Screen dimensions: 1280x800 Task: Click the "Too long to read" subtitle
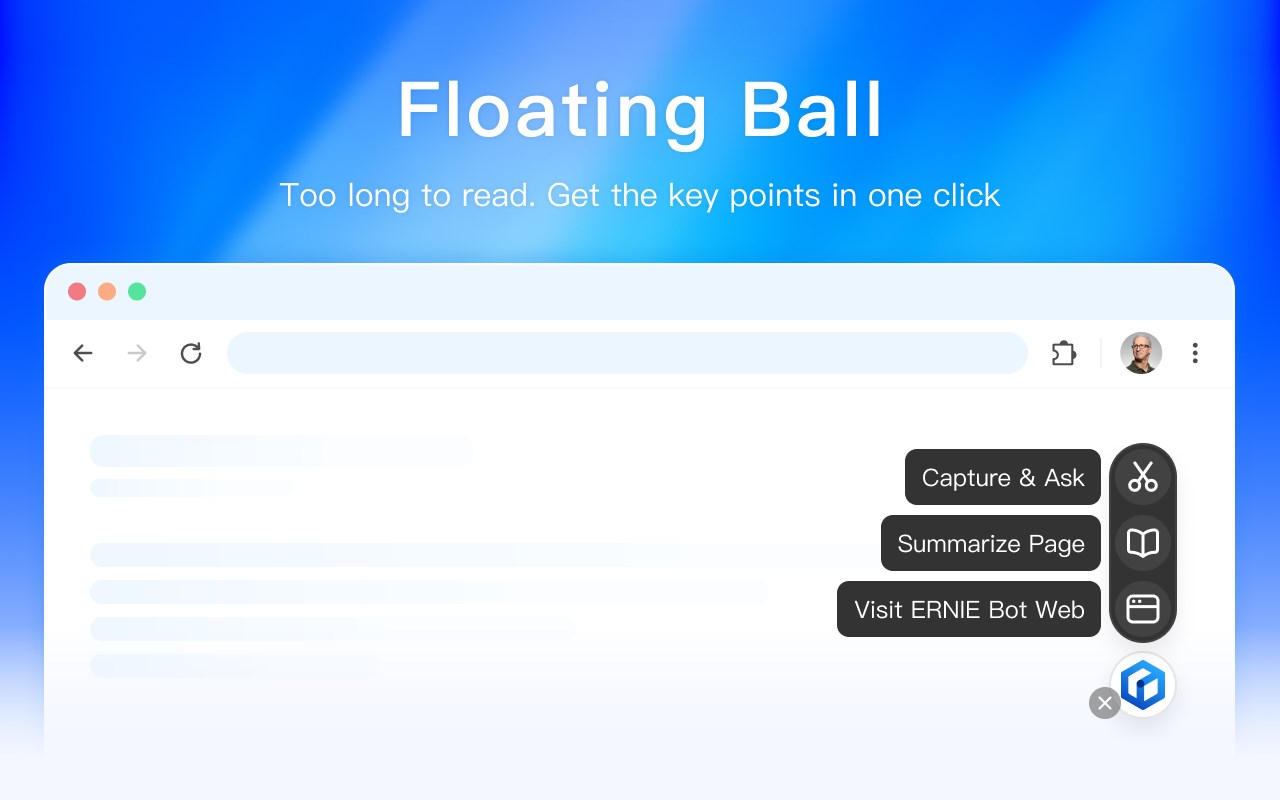point(640,195)
